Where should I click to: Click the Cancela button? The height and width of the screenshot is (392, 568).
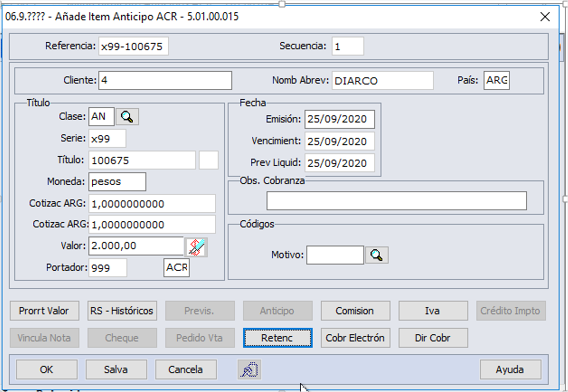185,370
